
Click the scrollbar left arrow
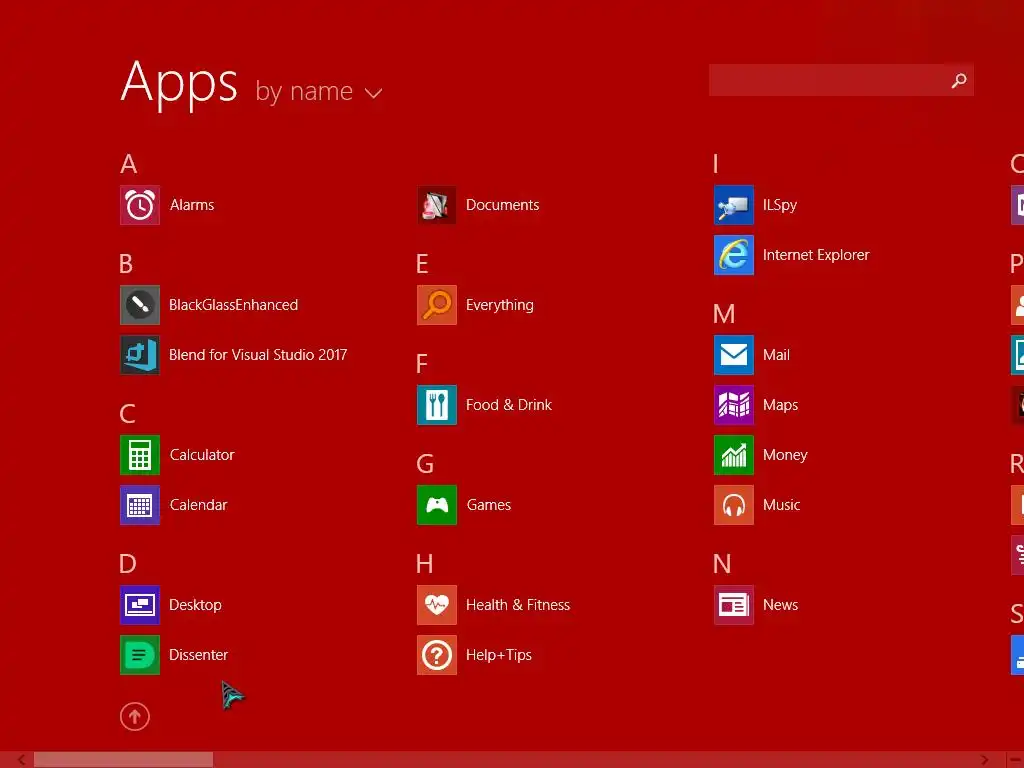(x=21, y=760)
